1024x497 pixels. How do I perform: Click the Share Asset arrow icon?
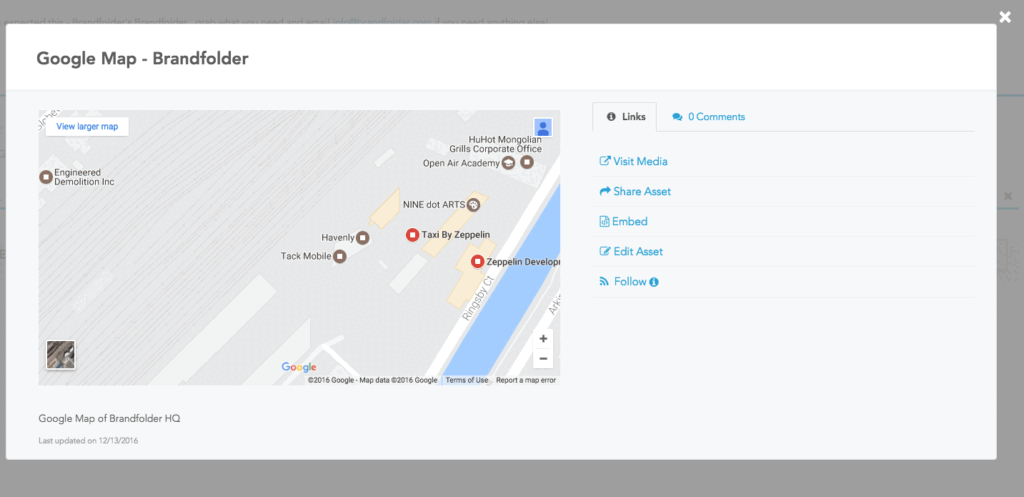(x=605, y=191)
